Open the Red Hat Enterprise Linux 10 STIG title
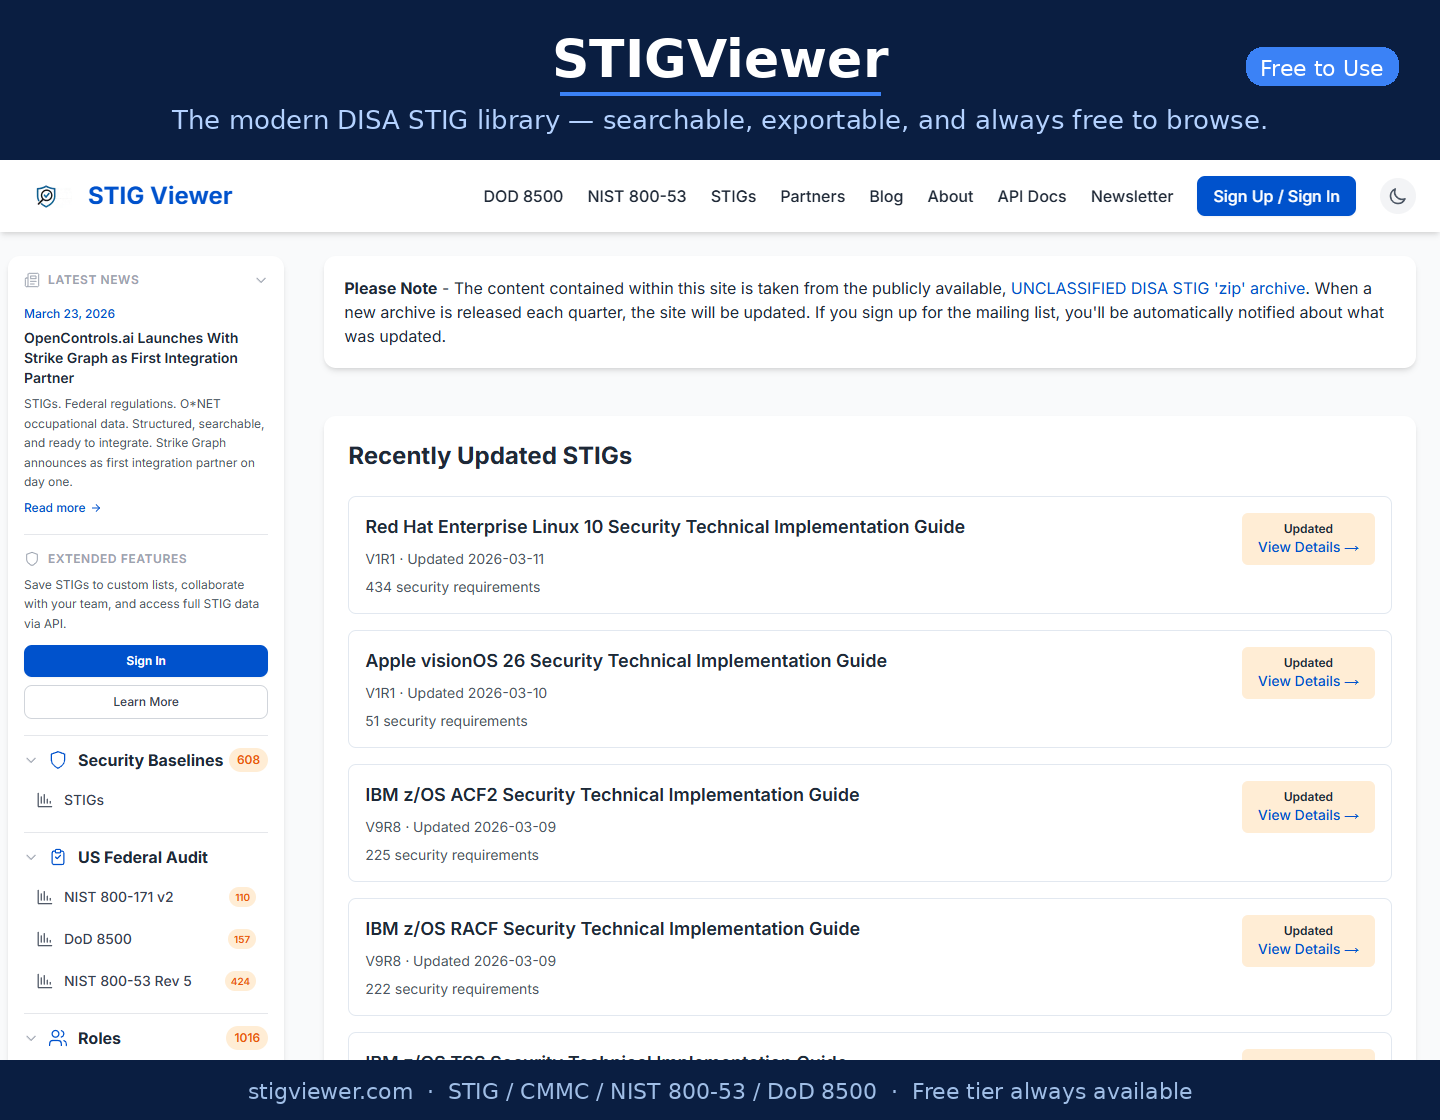The image size is (1440, 1120). [x=665, y=527]
